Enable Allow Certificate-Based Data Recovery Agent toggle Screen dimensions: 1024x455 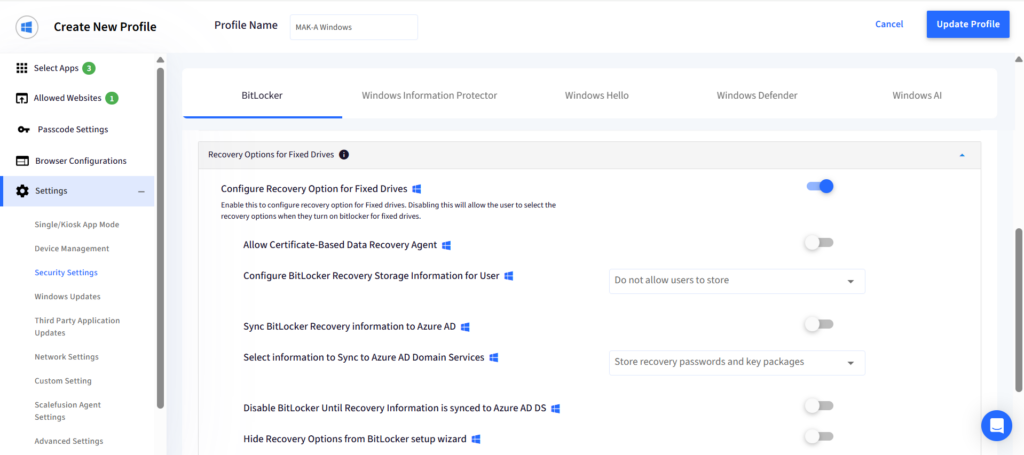tap(819, 243)
